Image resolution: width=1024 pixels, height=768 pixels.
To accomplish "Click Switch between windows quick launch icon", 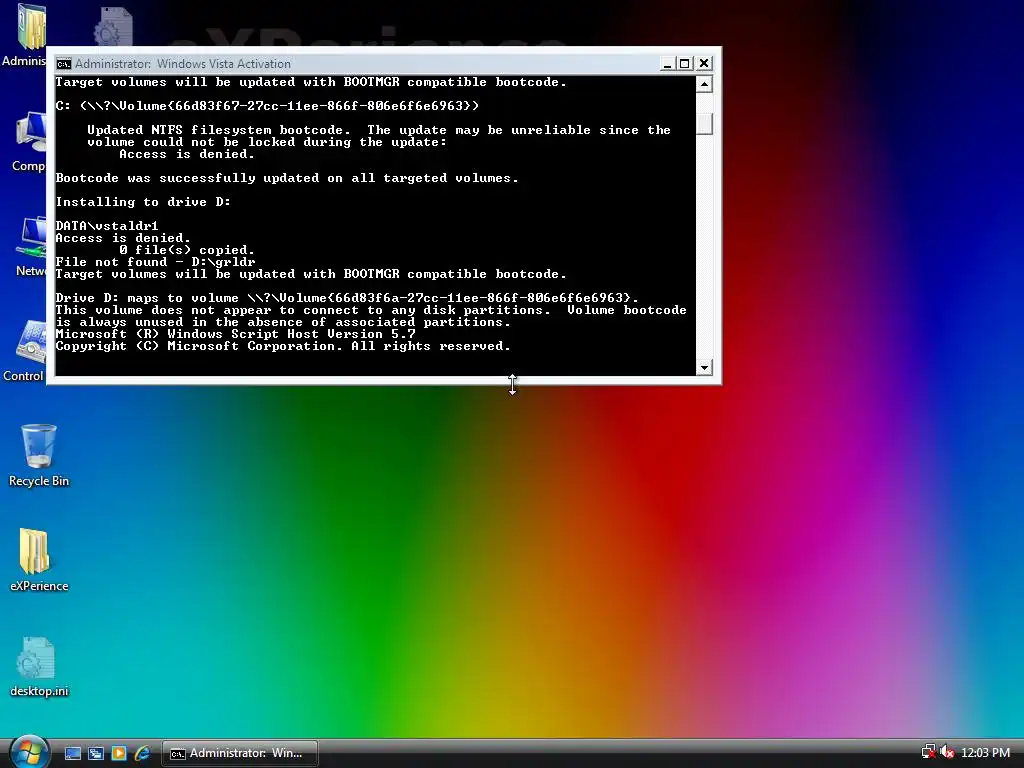I will click(x=96, y=753).
